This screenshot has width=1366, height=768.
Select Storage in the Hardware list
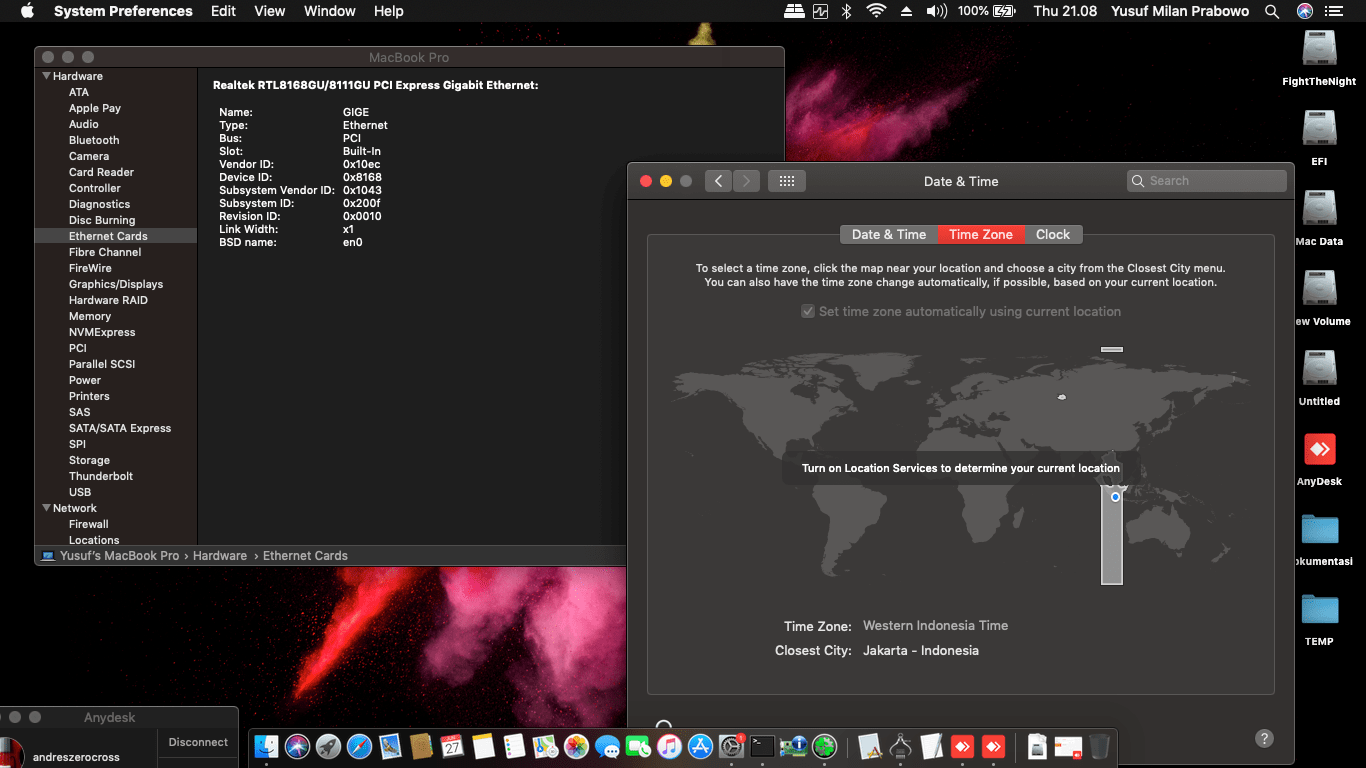pyautogui.click(x=89, y=460)
